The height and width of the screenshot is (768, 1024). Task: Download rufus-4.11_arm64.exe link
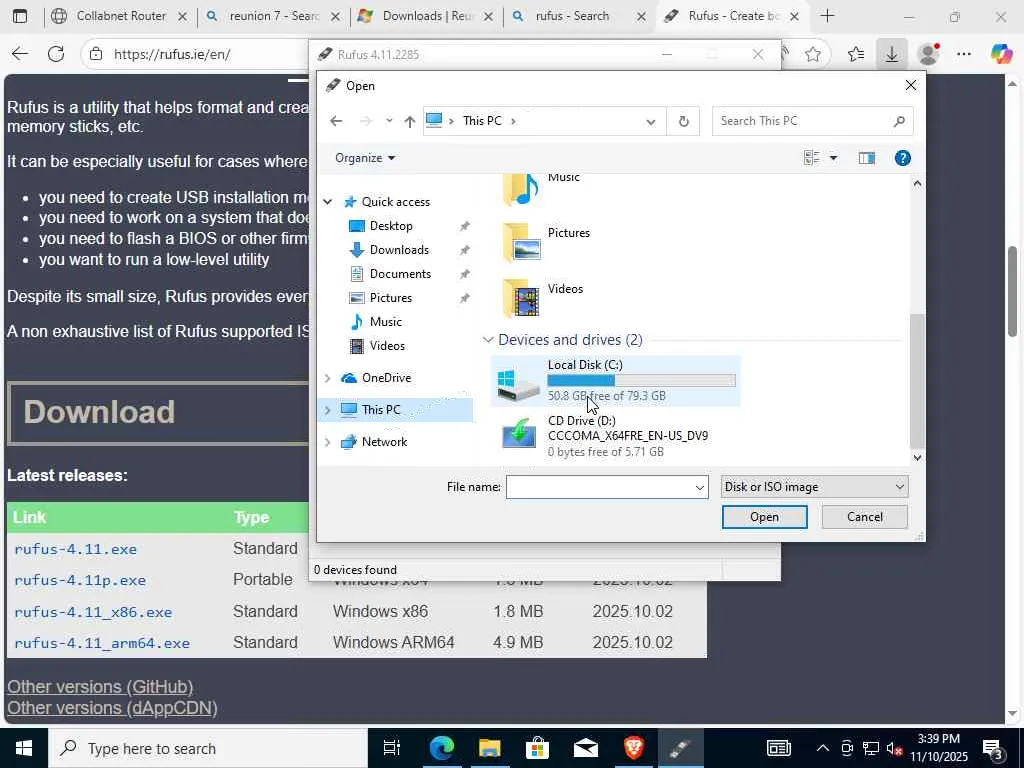point(103,643)
